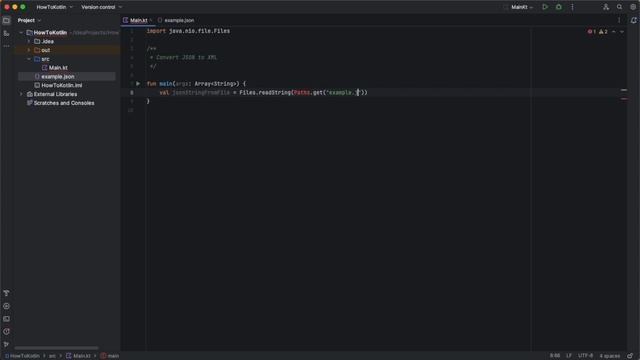Open the Services tool window icon

(6, 306)
